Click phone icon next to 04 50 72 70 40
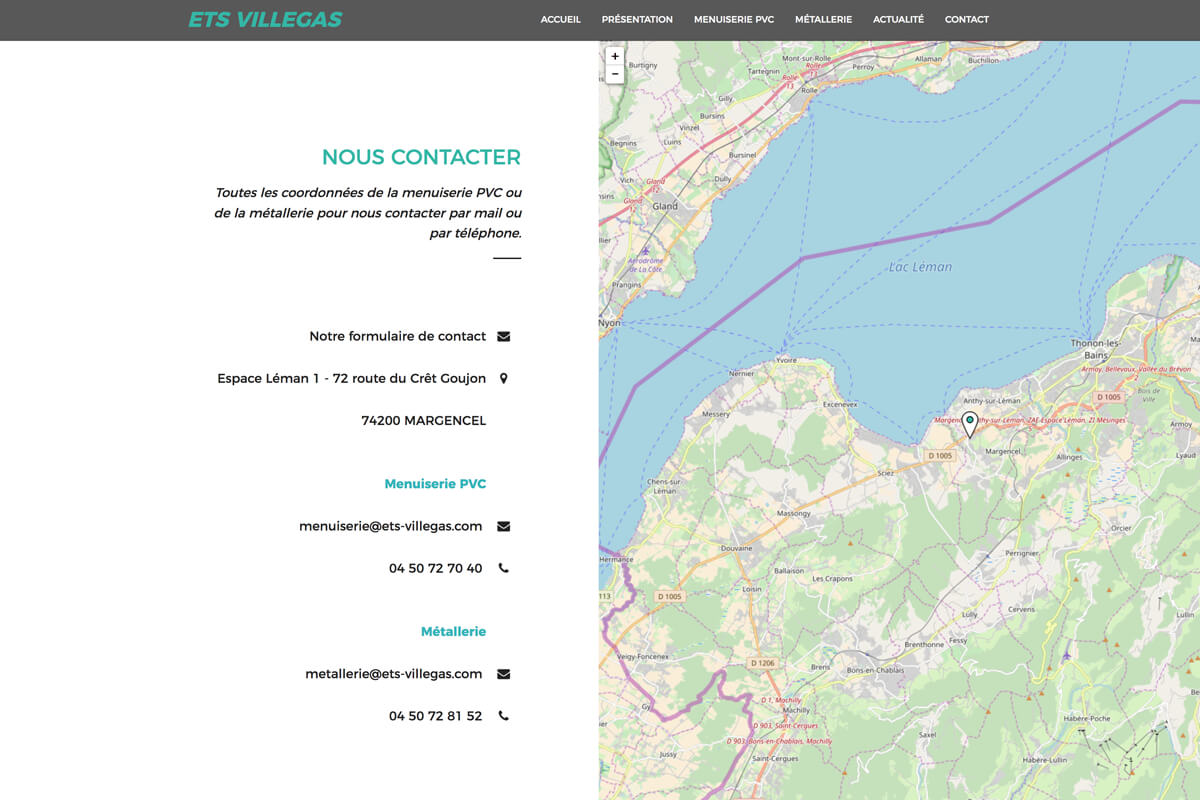The height and width of the screenshot is (800, 1200). (504, 569)
